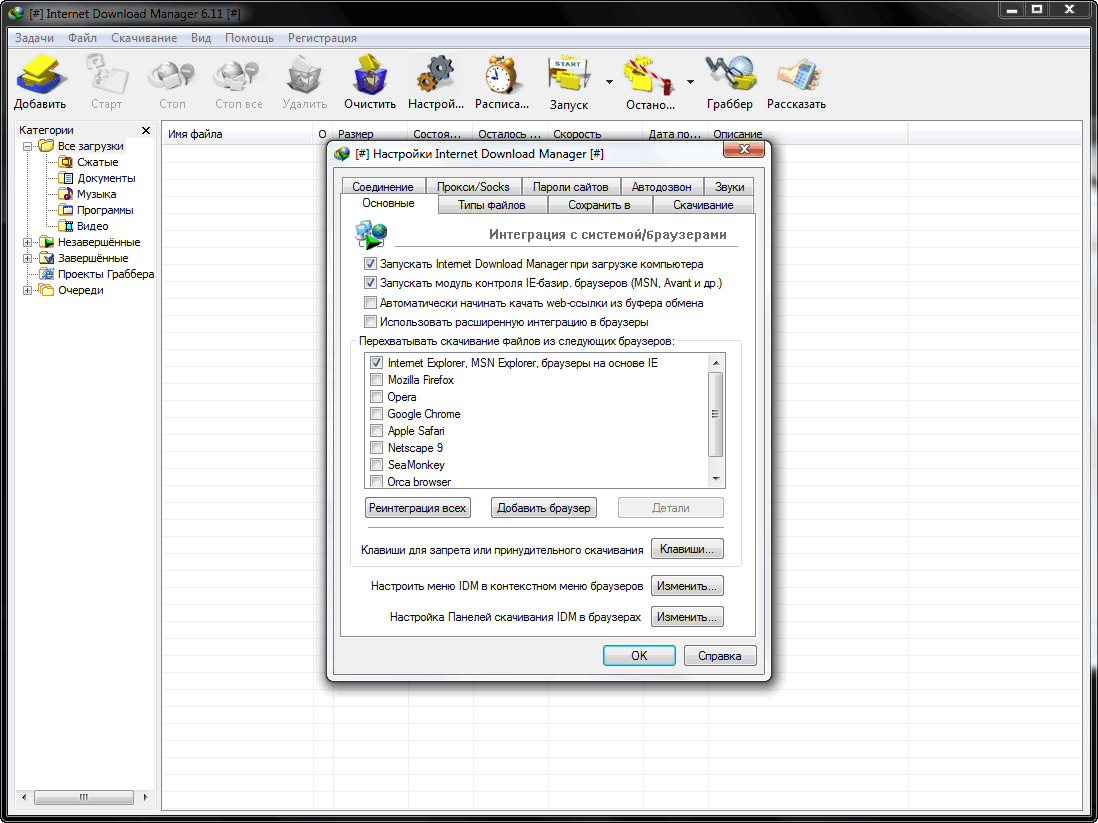Open the Скачивание menu

pos(144,38)
